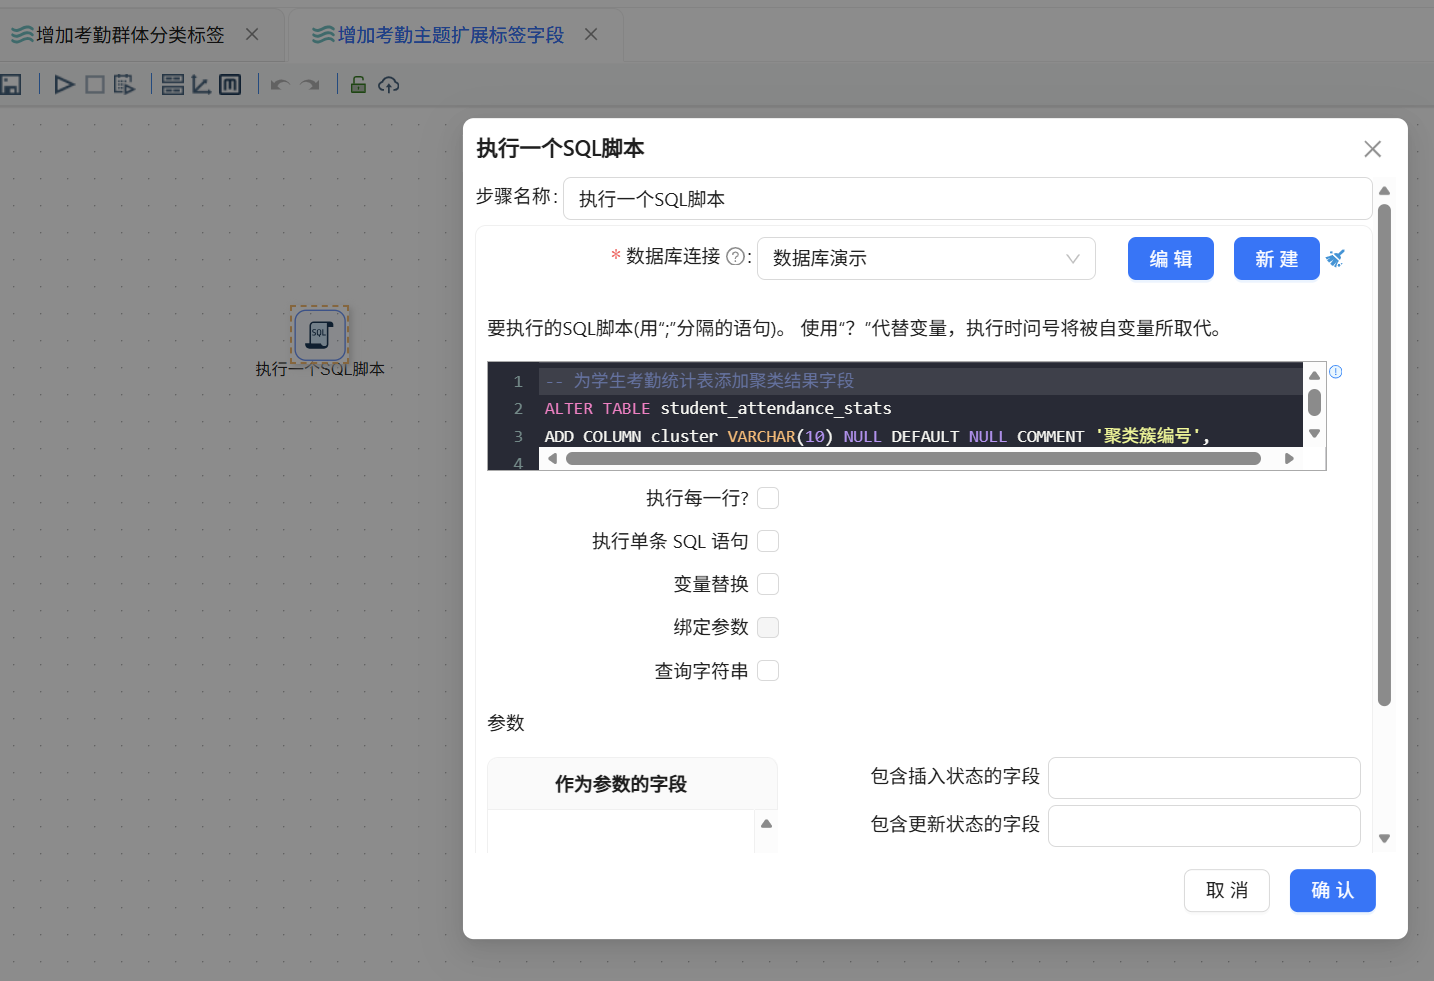
Task: Toggle the 变量替换 checkbox
Action: pyautogui.click(x=768, y=584)
